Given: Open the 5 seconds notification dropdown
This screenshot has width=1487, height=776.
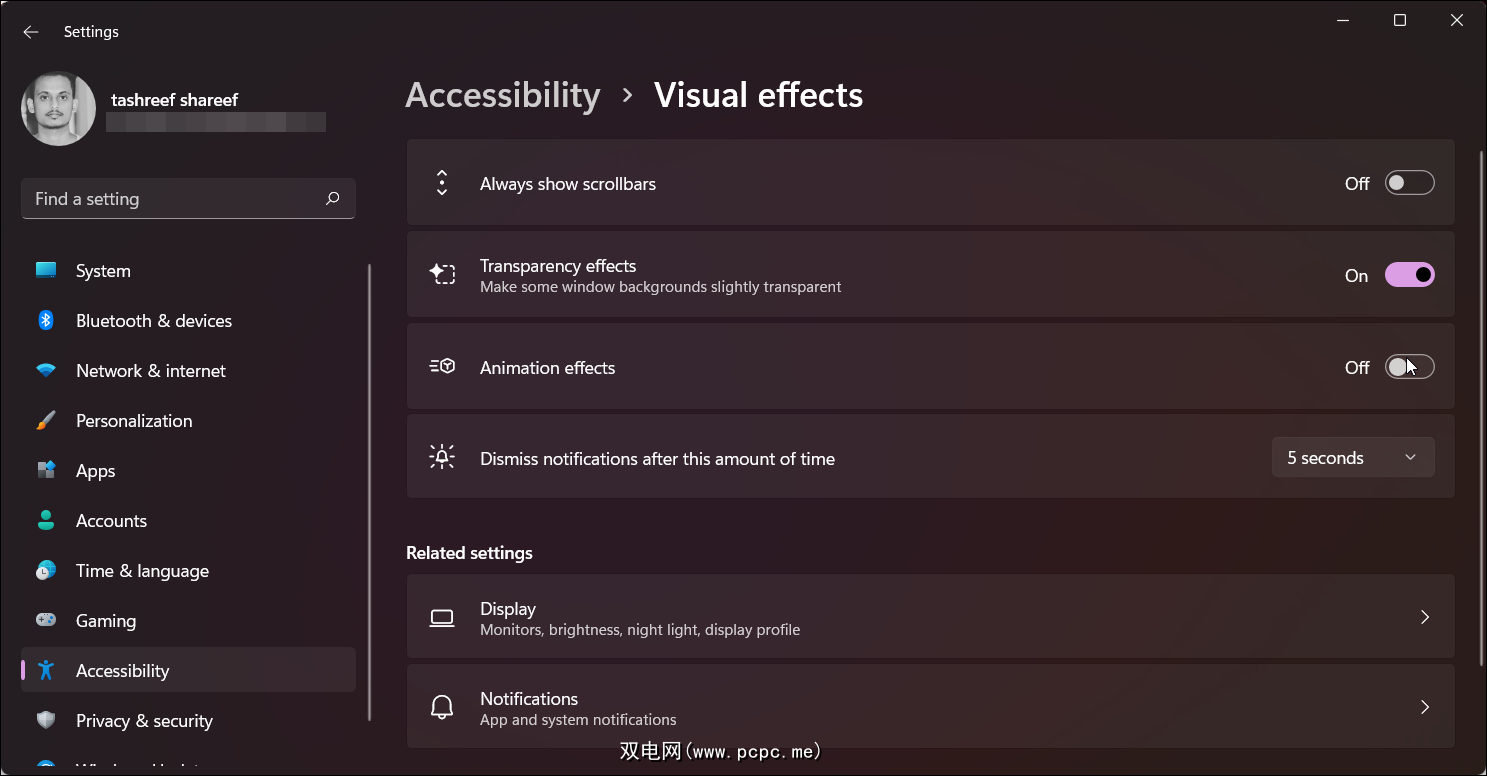Looking at the screenshot, I should point(1352,458).
